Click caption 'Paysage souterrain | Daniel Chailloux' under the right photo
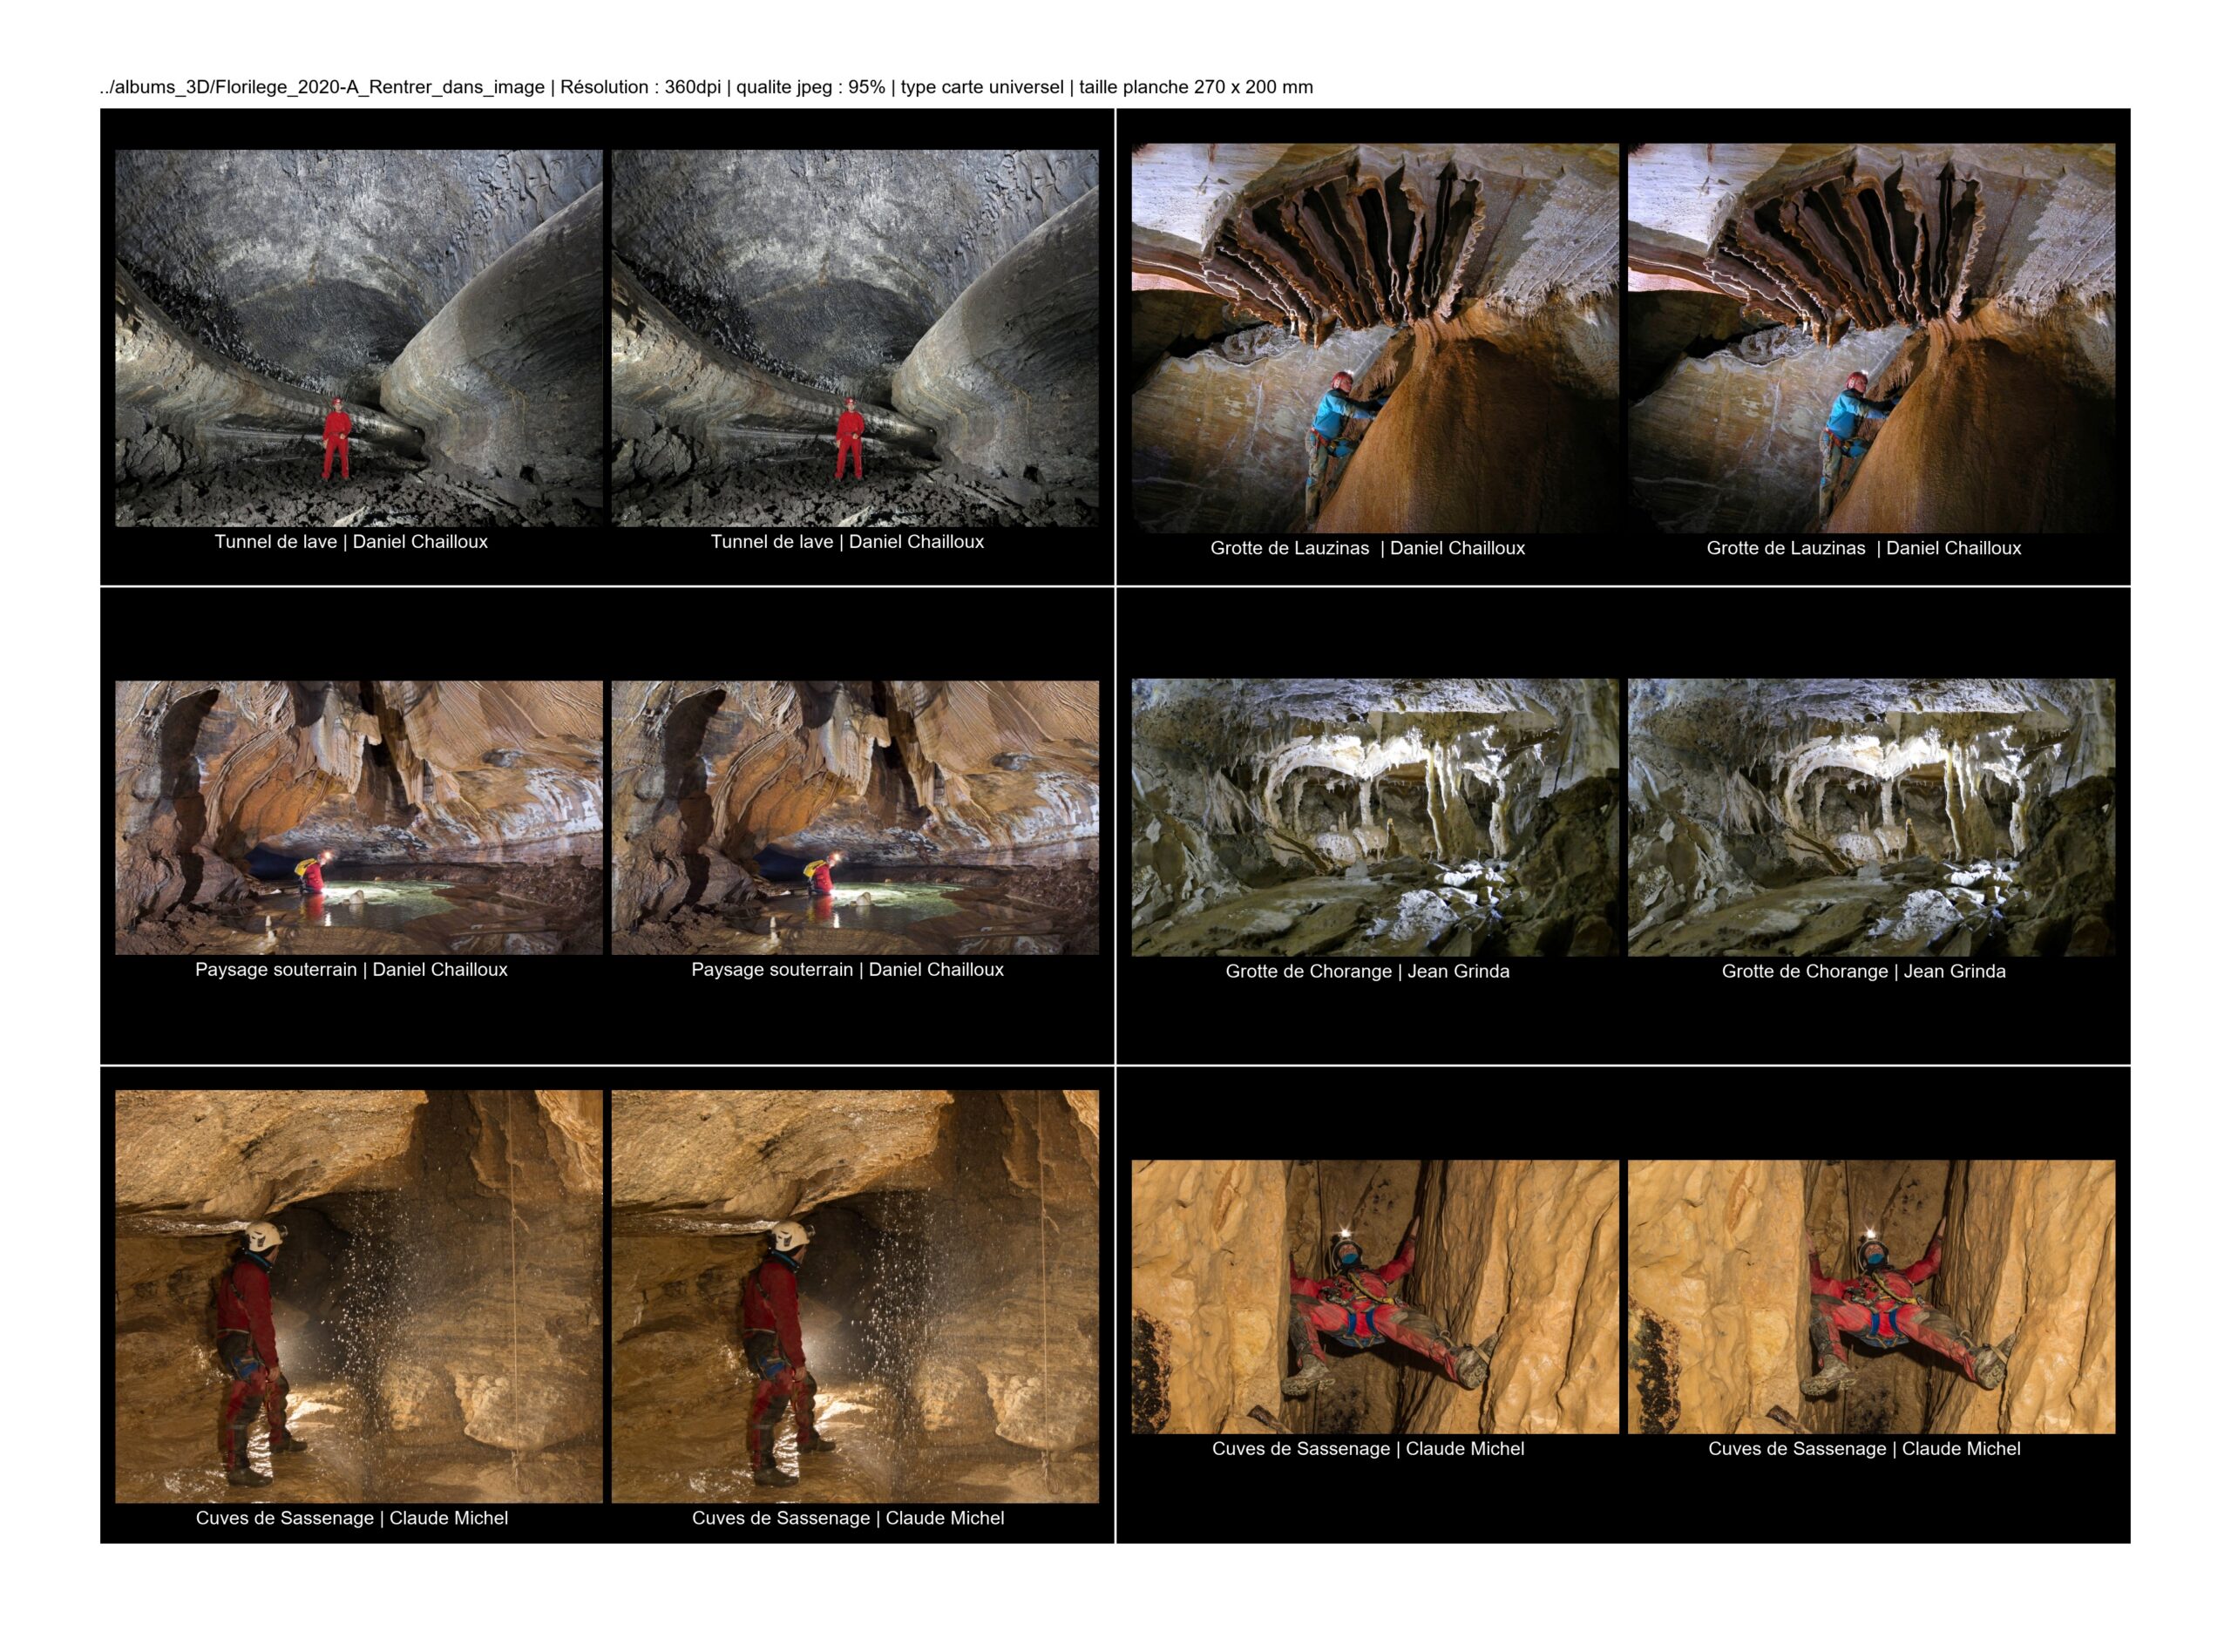This screenshot has width=2231, height=1652. click(x=847, y=970)
